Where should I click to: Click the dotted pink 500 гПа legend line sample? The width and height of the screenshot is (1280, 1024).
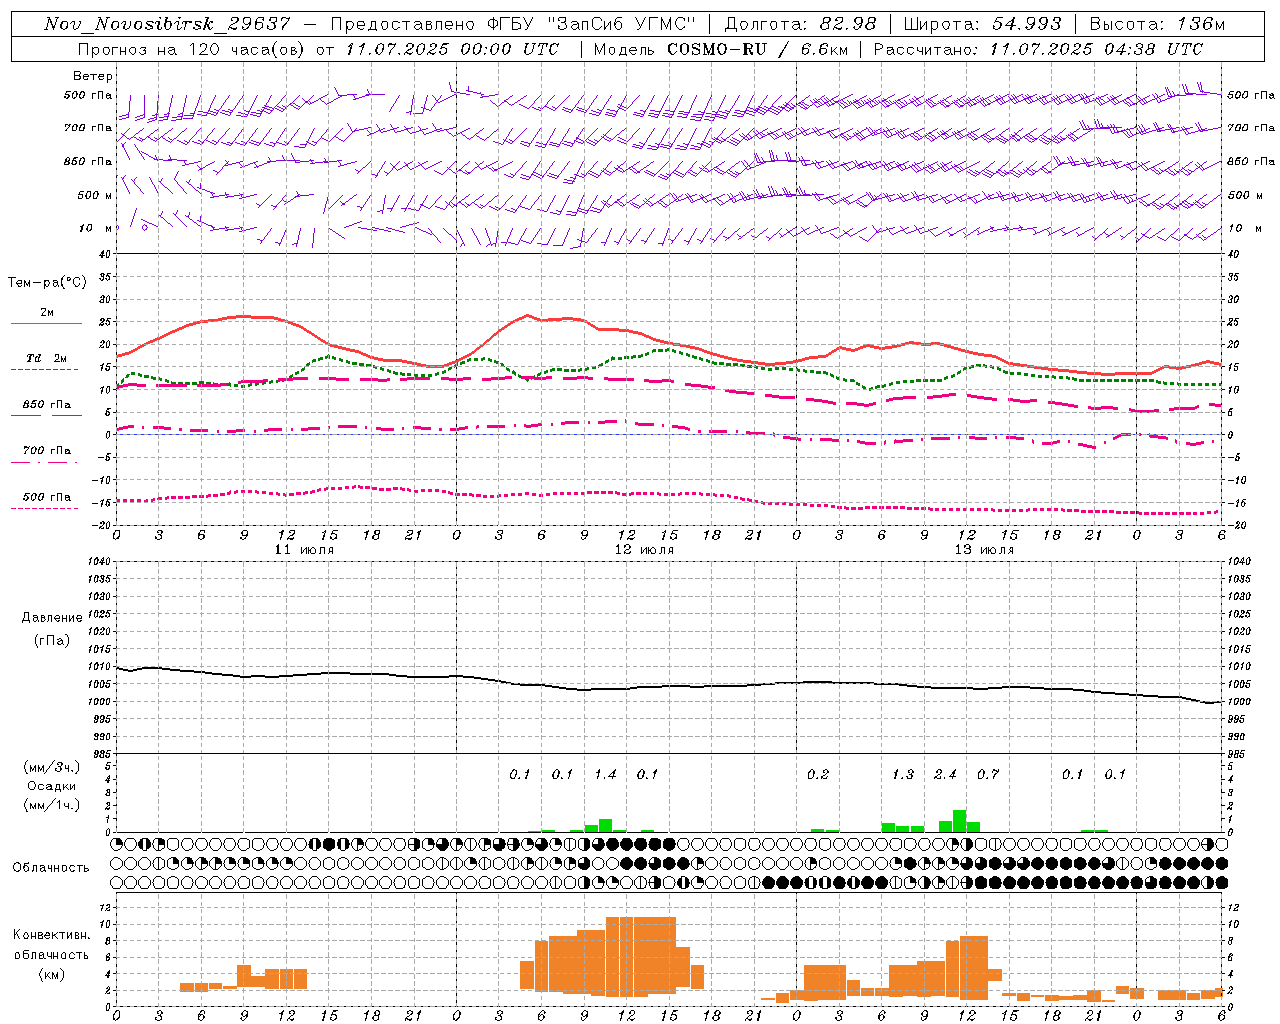(45, 508)
